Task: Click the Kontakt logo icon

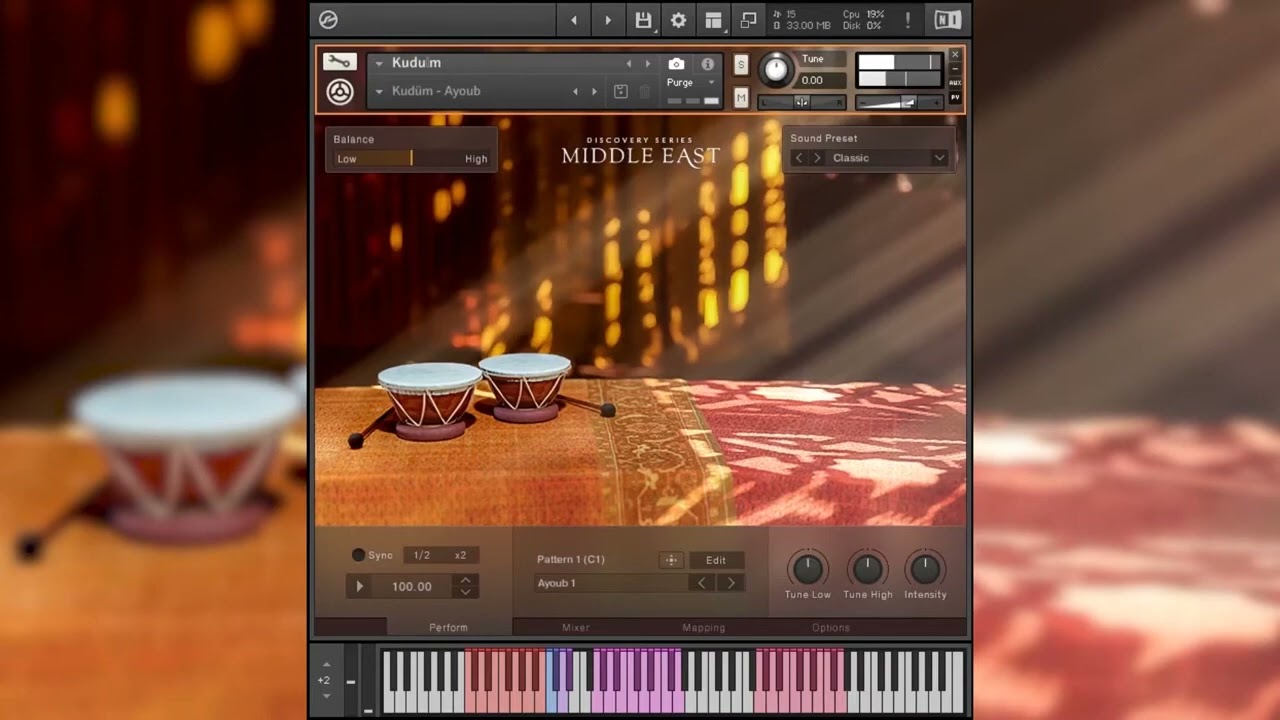Action: coord(328,20)
